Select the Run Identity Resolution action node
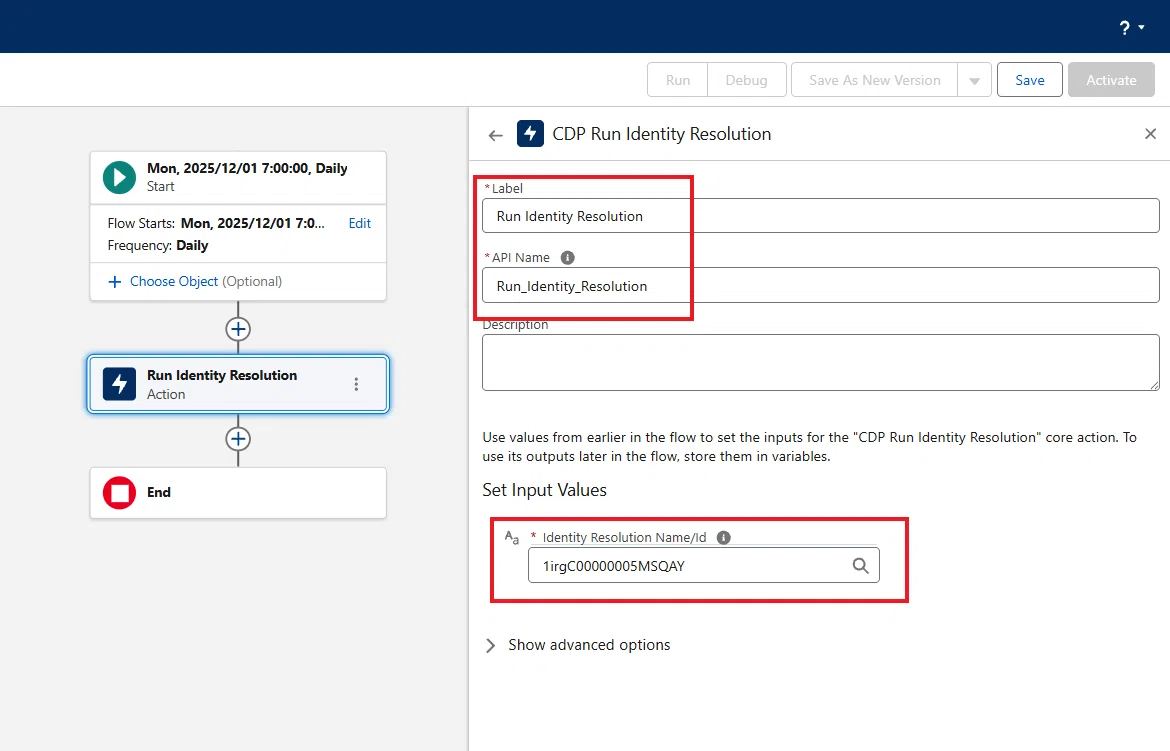The image size is (1170, 751). pyautogui.click(x=238, y=384)
